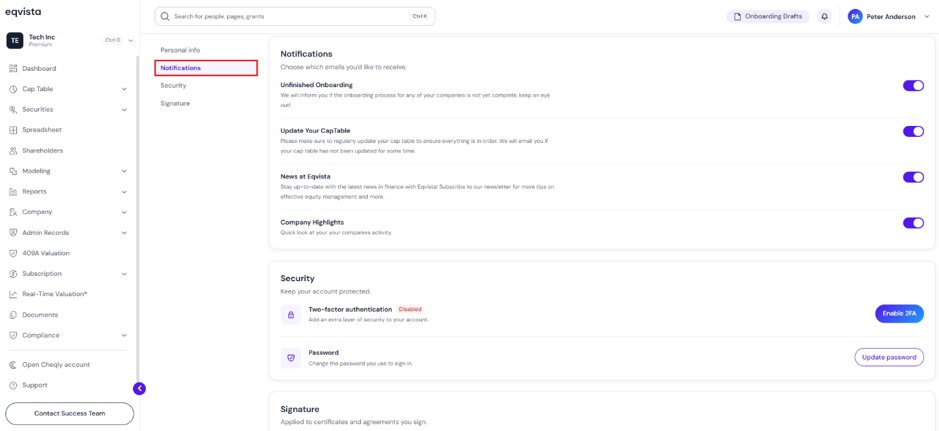Expand the Securities menu chevron
Image resolution: width=939 pixels, height=431 pixels.
(x=124, y=110)
